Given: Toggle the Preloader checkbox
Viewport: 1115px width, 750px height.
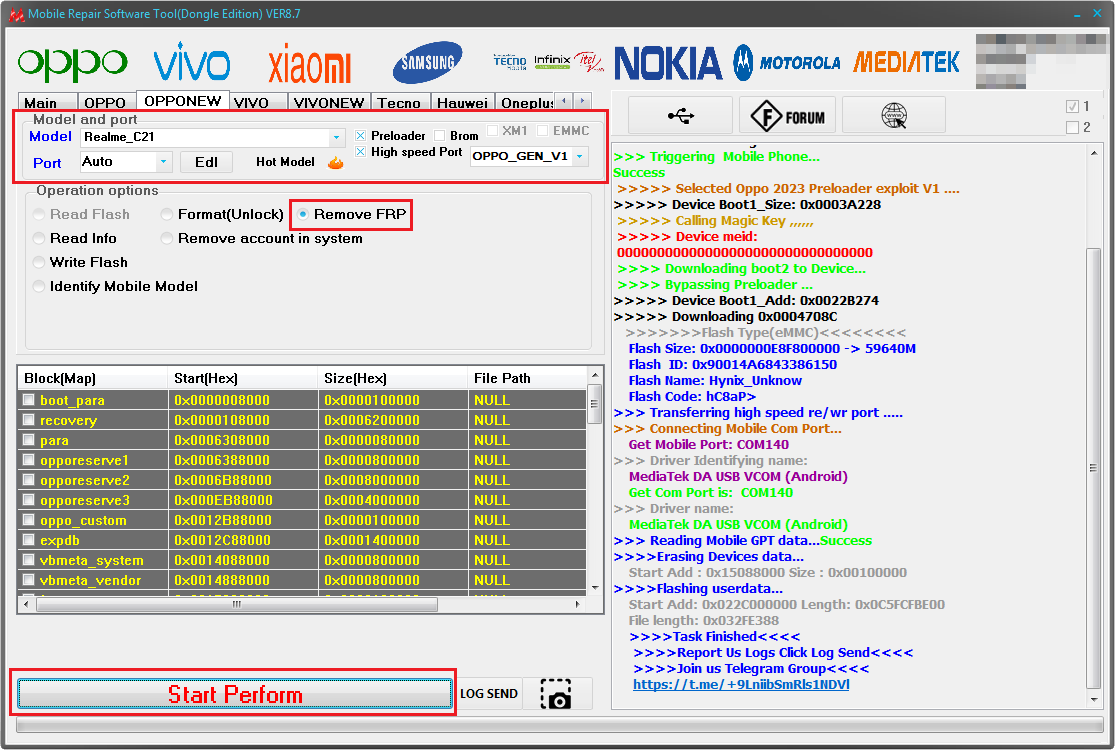Looking at the screenshot, I should [361, 136].
